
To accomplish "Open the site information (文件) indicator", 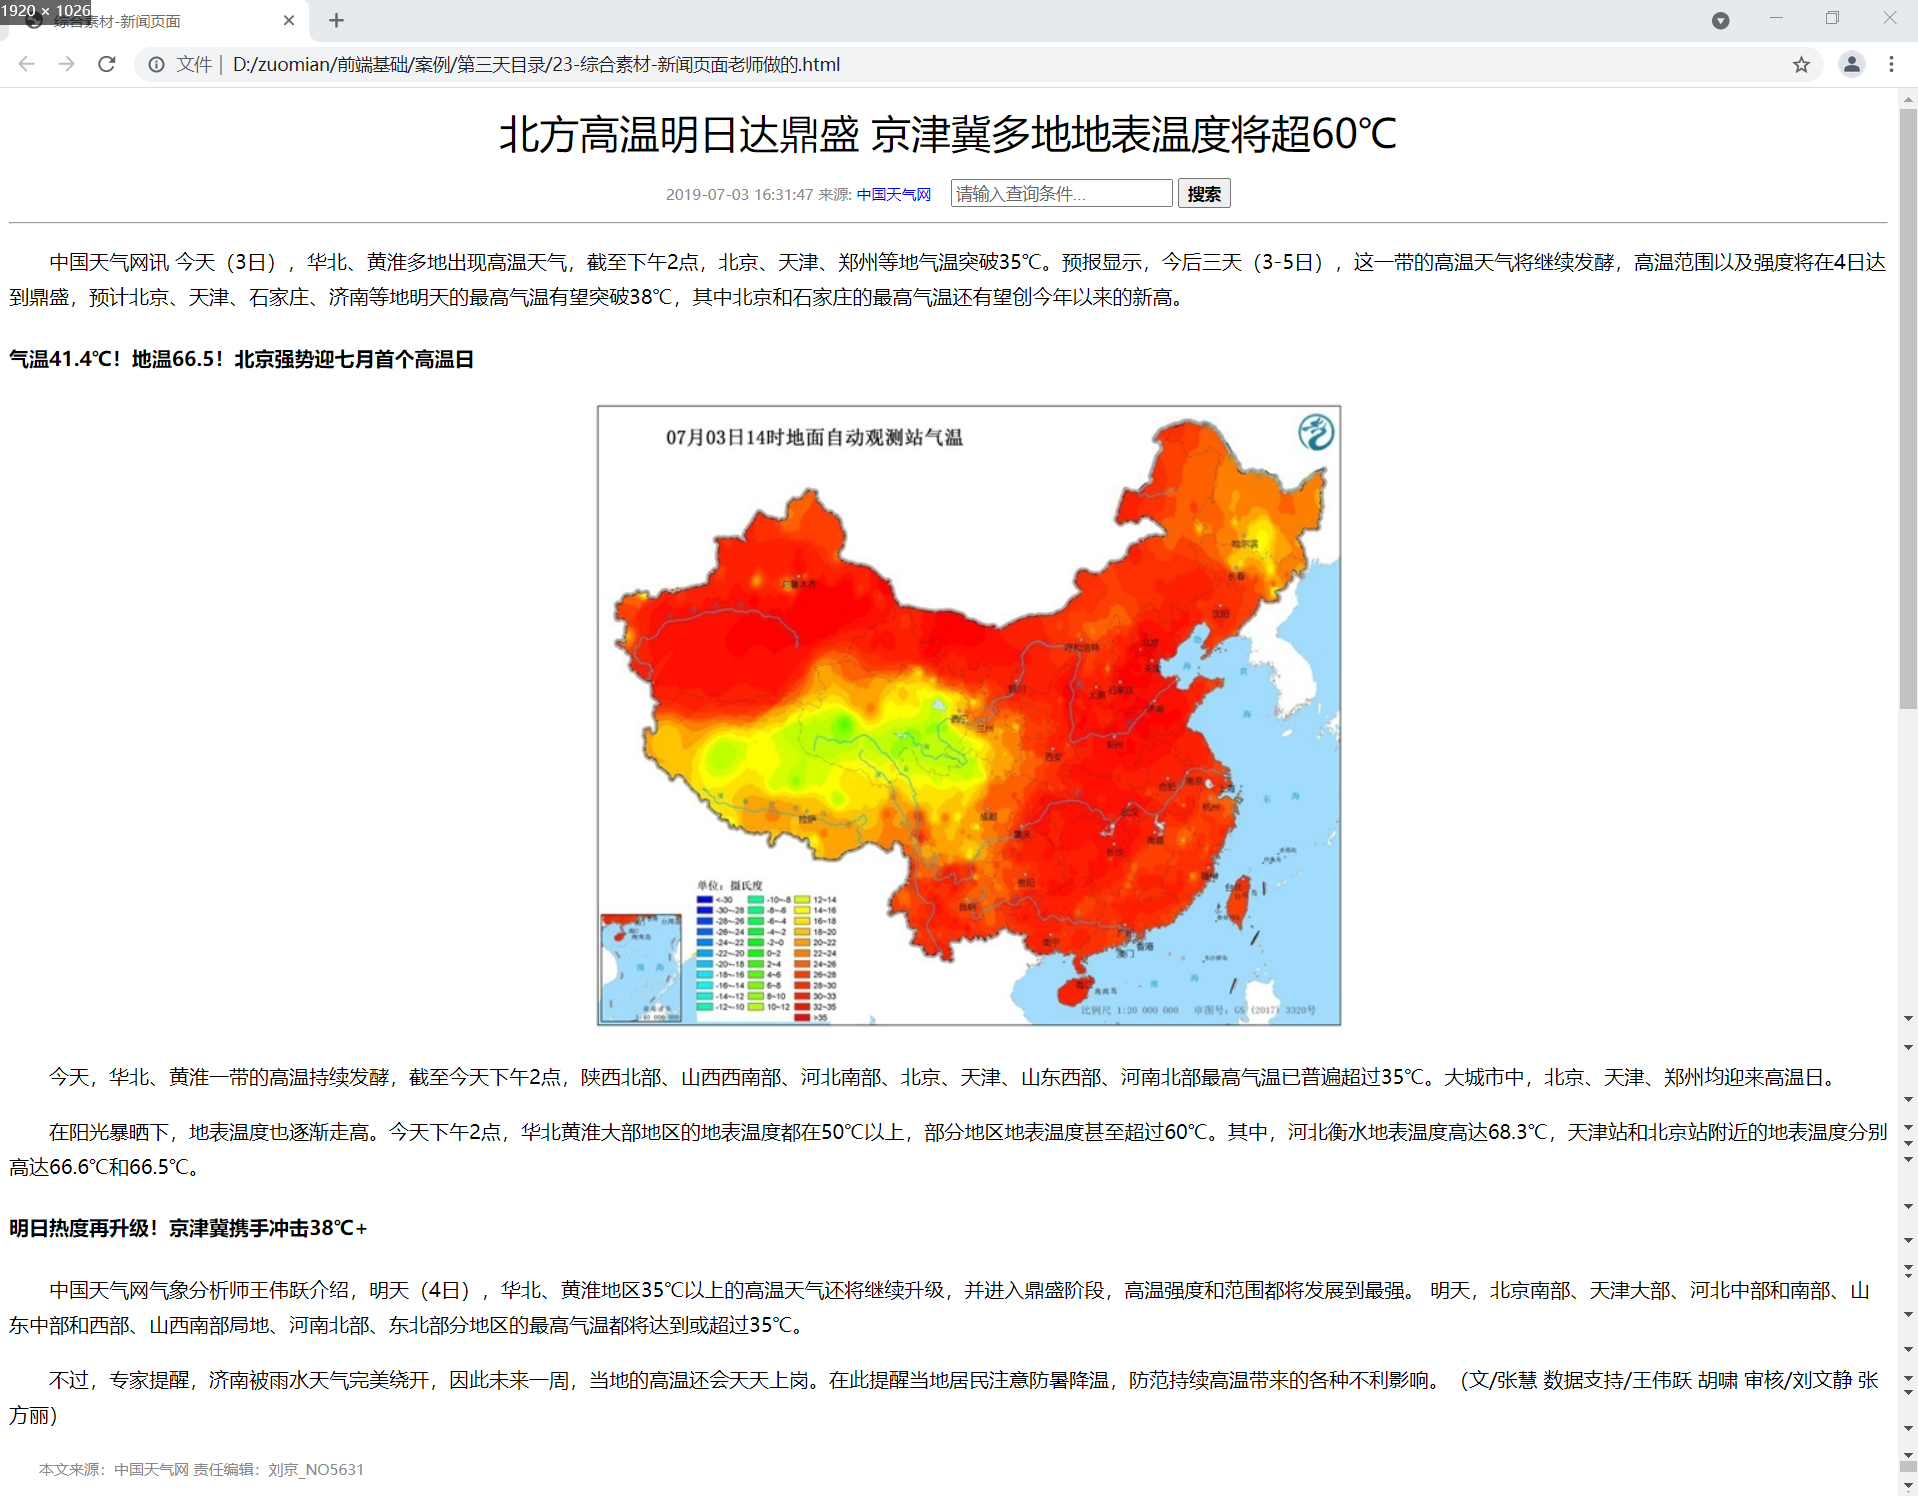I will [x=156, y=64].
